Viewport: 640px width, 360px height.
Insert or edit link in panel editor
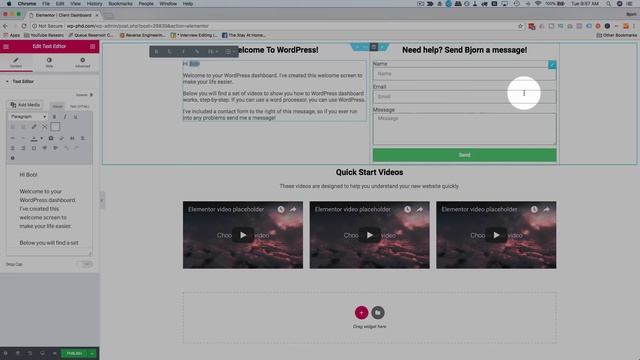[34, 127]
